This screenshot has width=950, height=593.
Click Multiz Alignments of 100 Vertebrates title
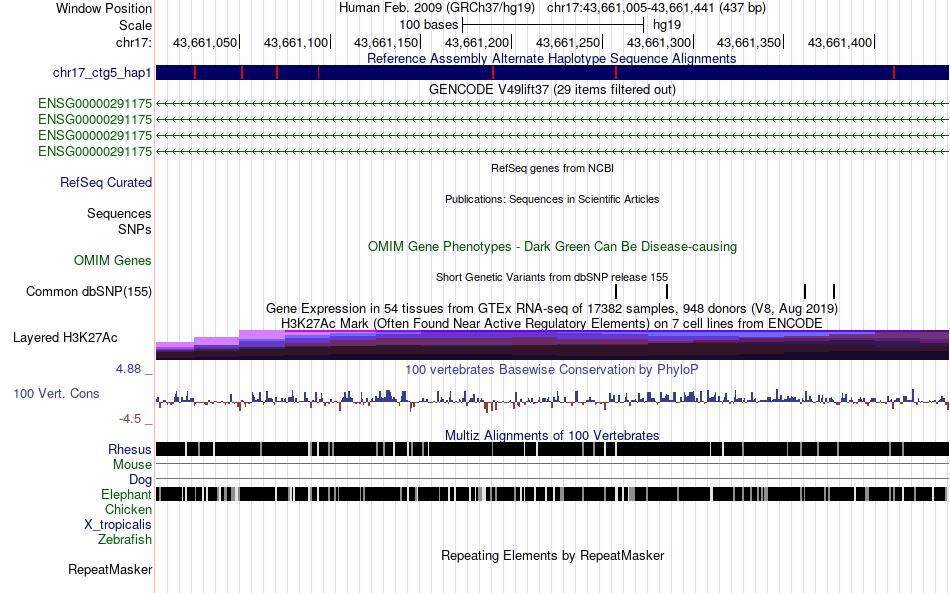(x=552, y=436)
